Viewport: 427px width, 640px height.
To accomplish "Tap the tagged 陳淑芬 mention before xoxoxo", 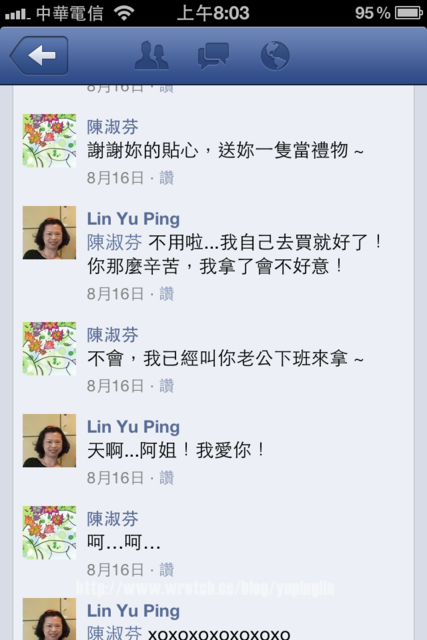I will pos(115,633).
